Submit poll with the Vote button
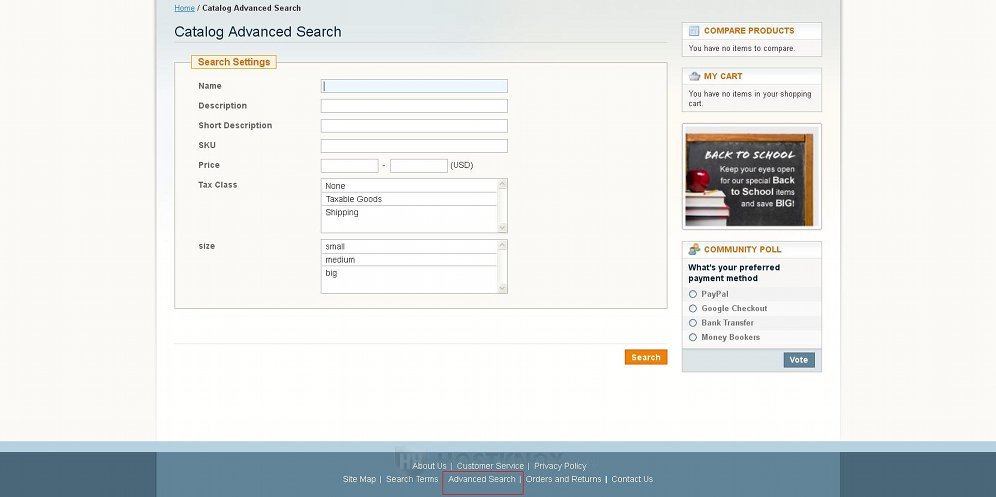 (798, 360)
